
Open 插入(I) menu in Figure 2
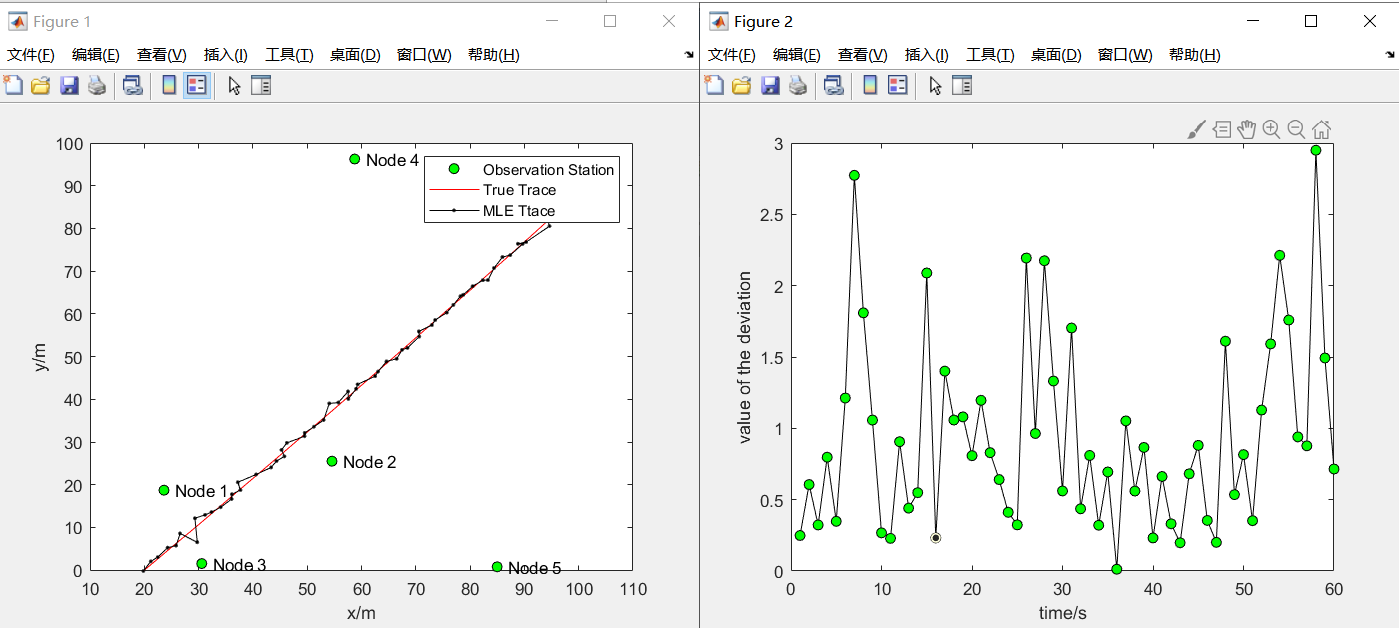point(927,55)
